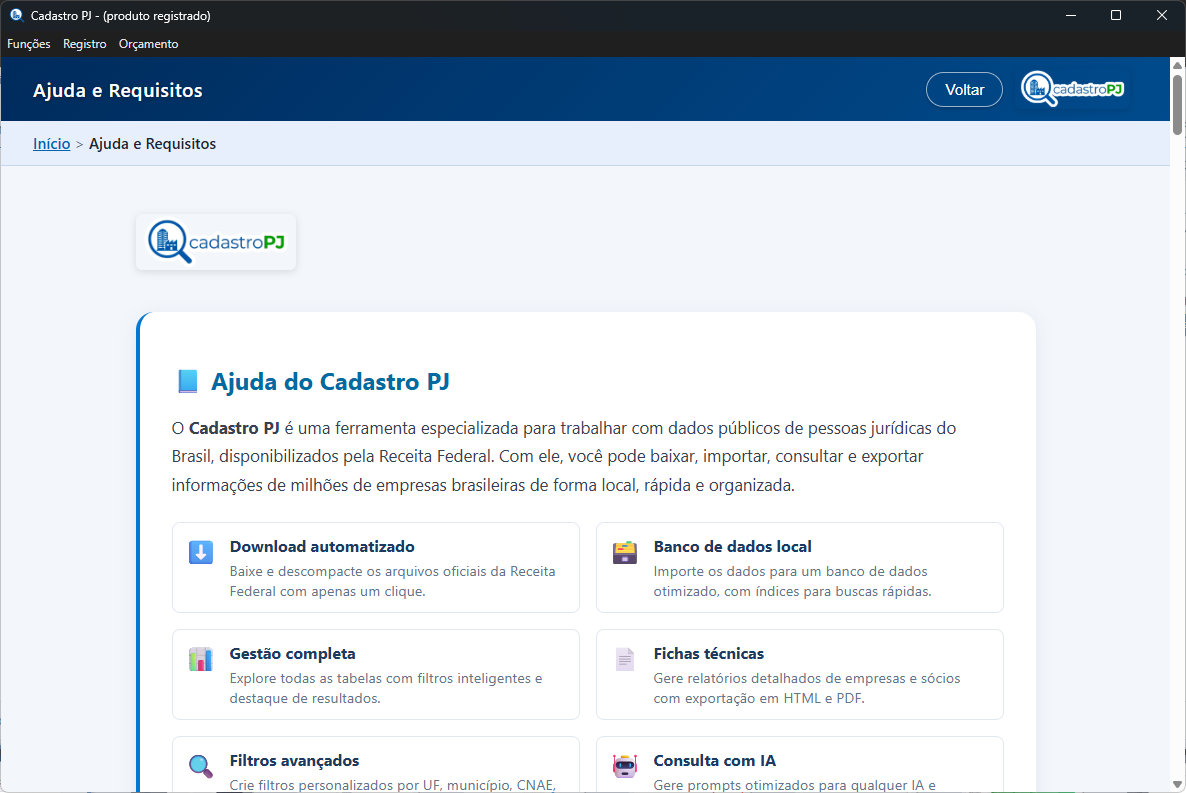Select the Fichas técnicas card title
The width and height of the screenshot is (1186, 793).
(x=708, y=654)
